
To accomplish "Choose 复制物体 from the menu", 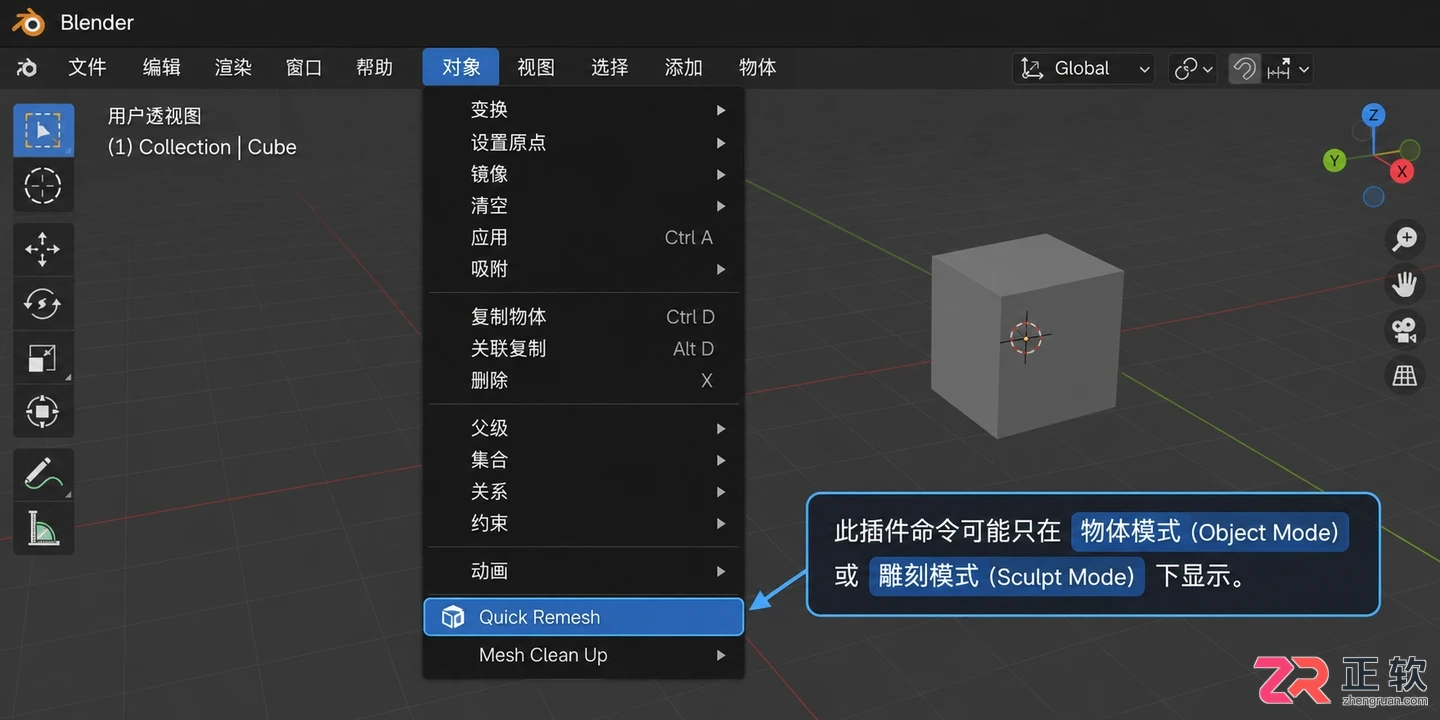I will click(585, 317).
